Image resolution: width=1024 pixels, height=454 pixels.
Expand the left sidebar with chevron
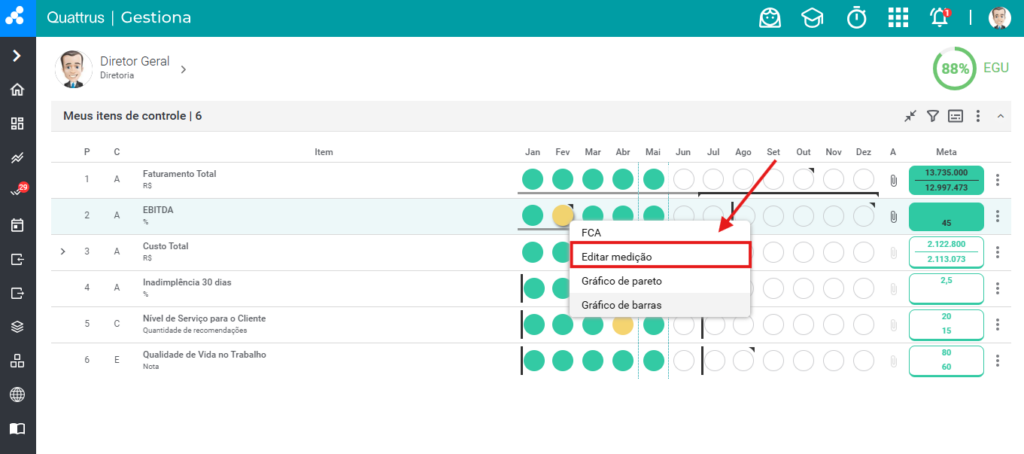pyautogui.click(x=17, y=56)
